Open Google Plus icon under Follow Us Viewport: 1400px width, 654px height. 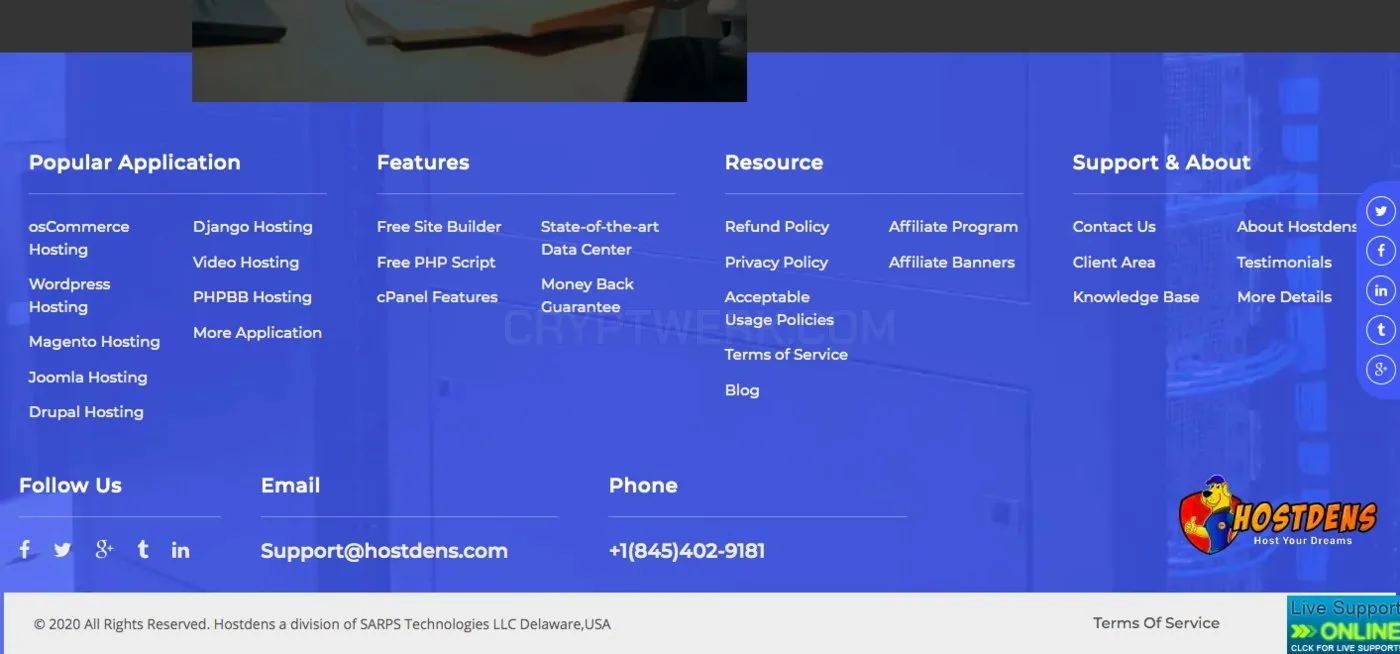tap(104, 549)
